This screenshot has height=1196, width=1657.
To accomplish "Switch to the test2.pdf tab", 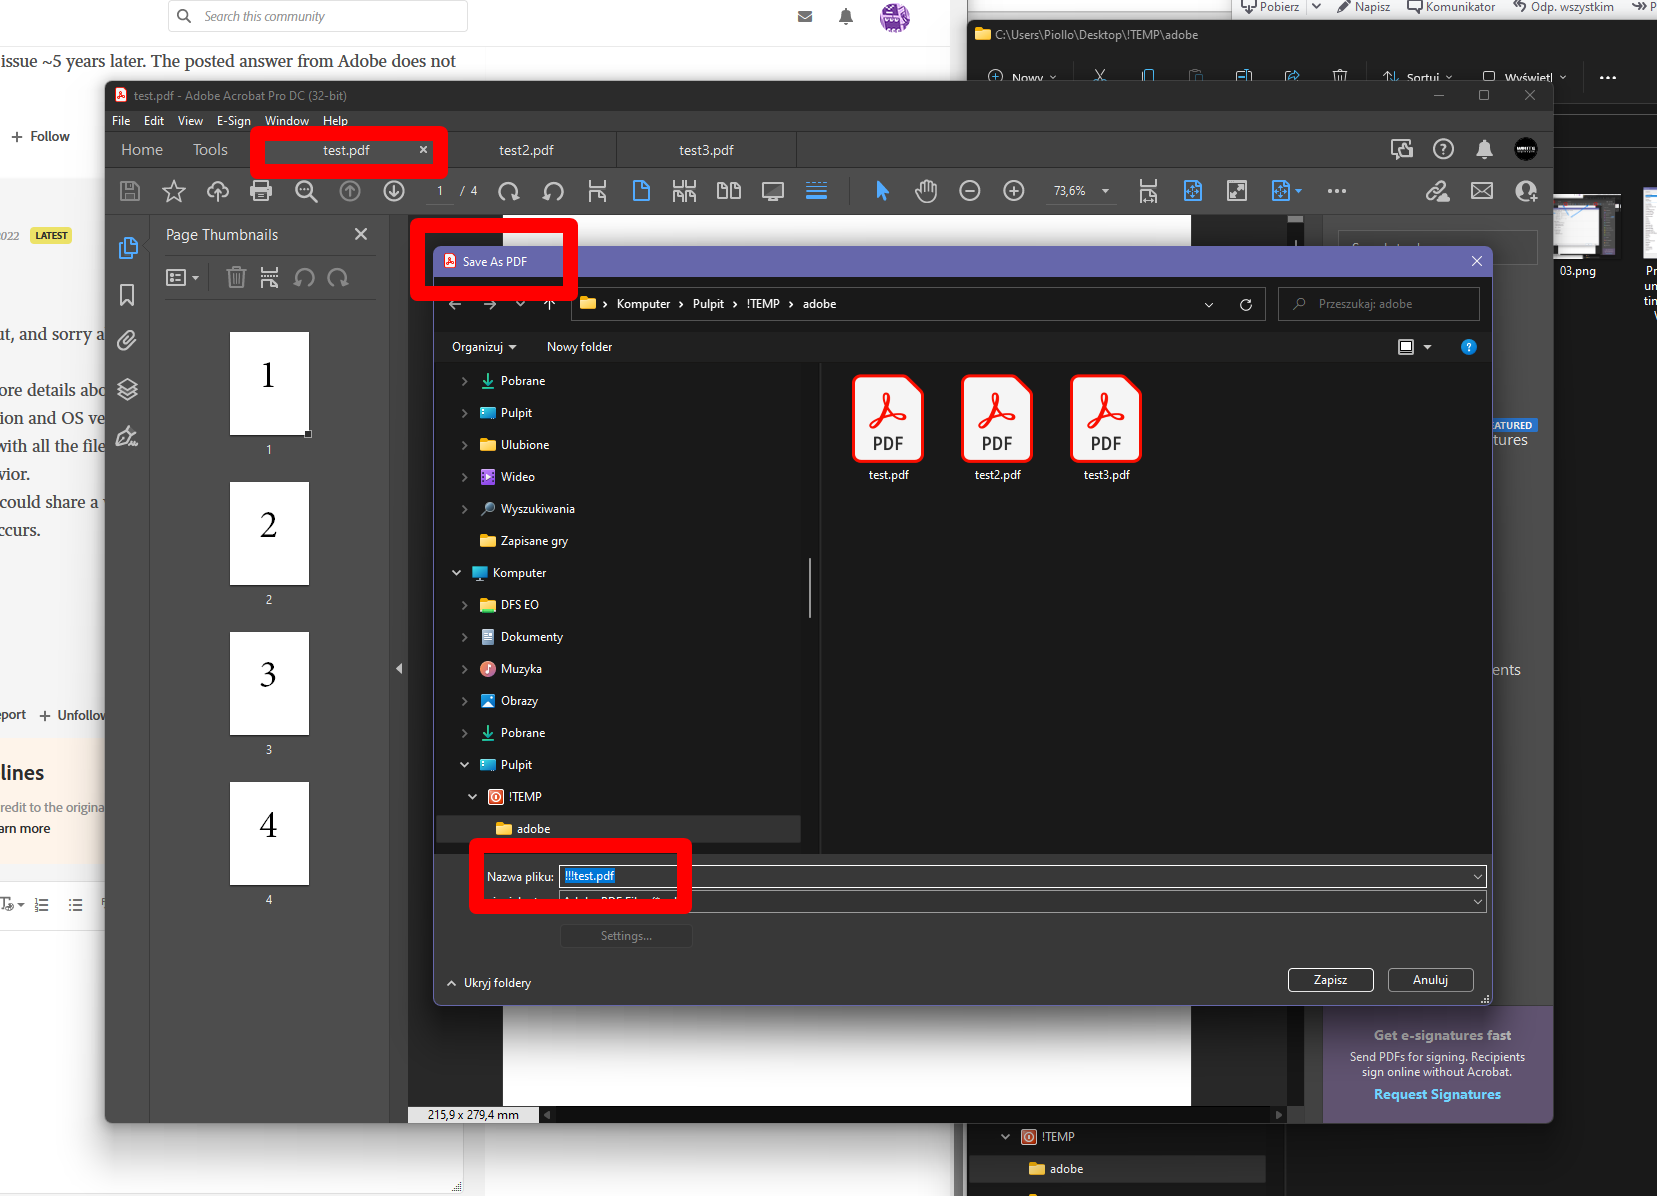I will [529, 150].
